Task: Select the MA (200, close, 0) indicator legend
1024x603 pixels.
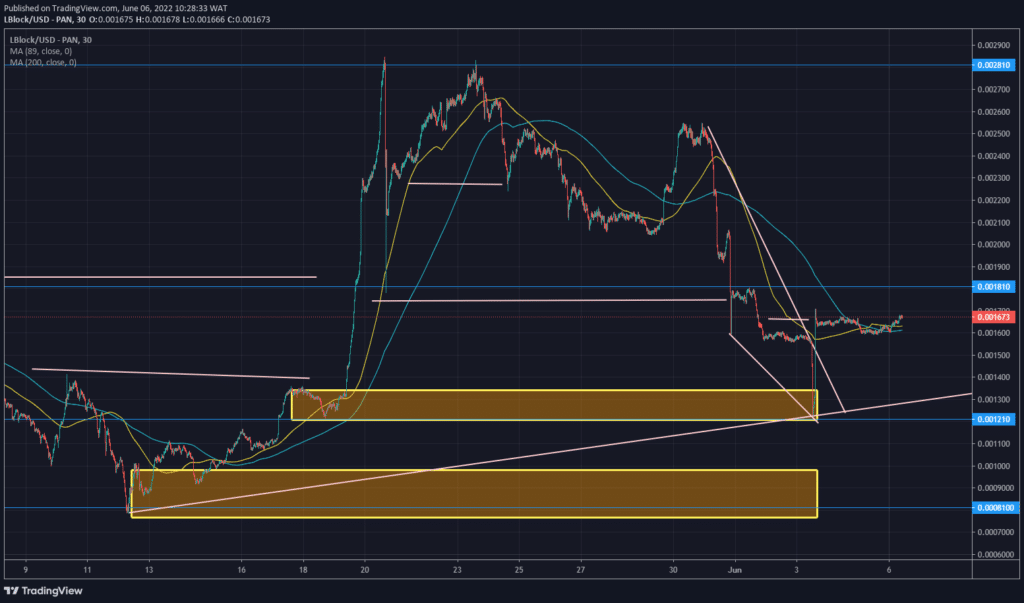Action: coord(43,62)
